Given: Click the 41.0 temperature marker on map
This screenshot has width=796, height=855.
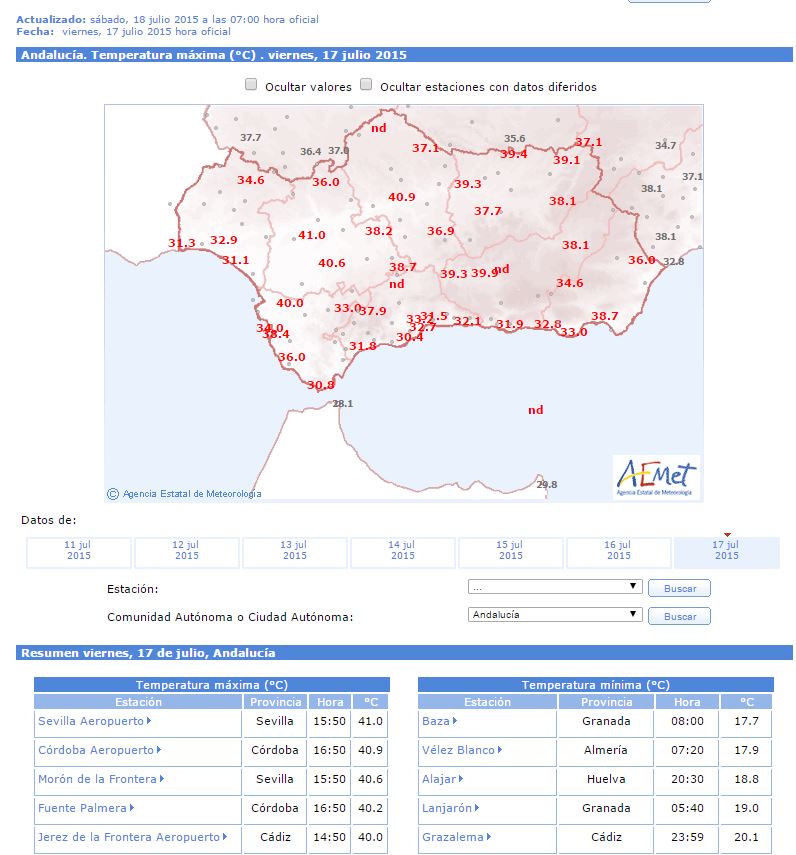Looking at the screenshot, I should click(312, 236).
